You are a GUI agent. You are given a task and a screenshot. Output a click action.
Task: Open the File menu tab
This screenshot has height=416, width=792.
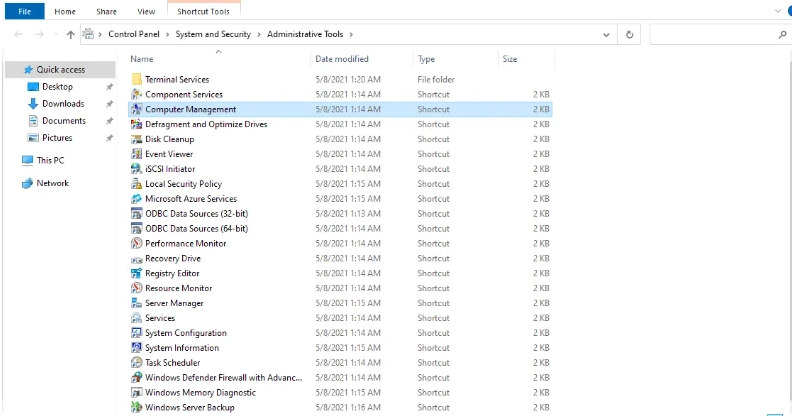pos(23,11)
